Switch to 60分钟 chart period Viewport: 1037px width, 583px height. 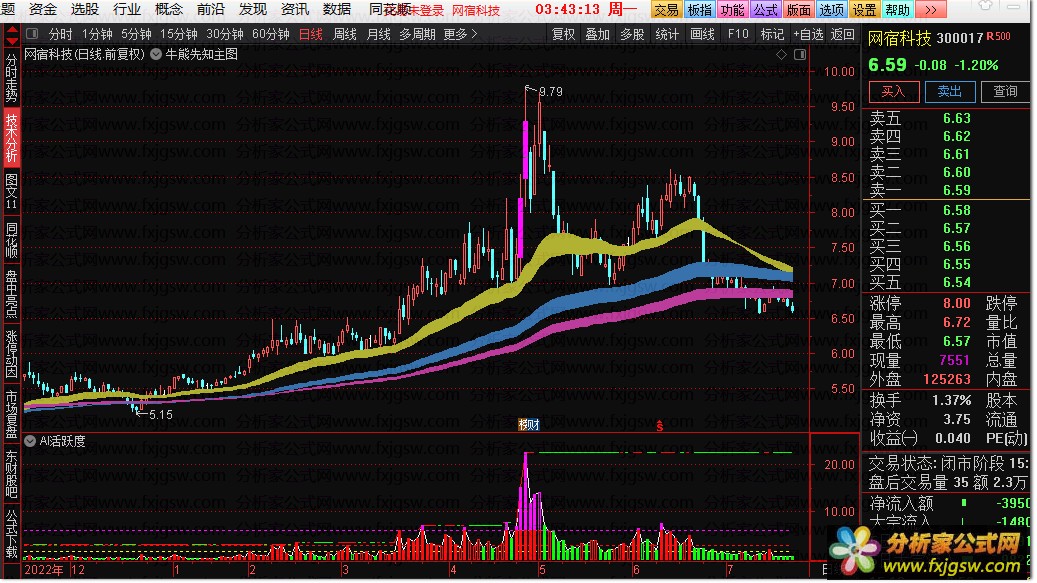click(x=271, y=34)
